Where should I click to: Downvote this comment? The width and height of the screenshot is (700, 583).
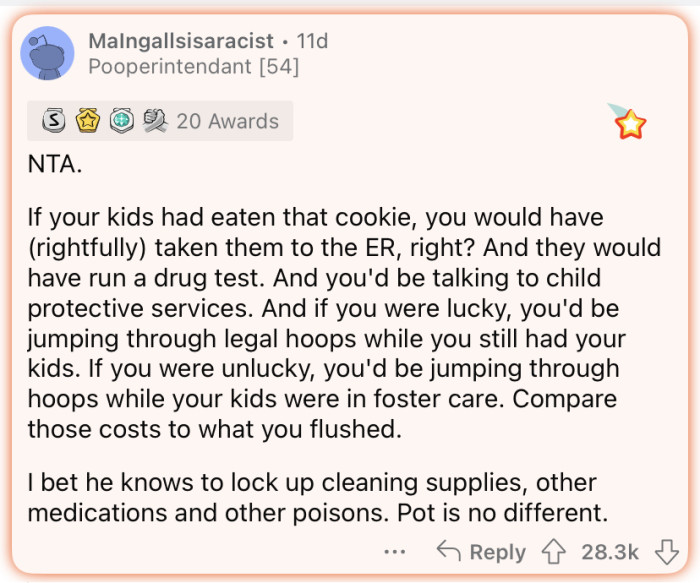pyautogui.click(x=666, y=551)
